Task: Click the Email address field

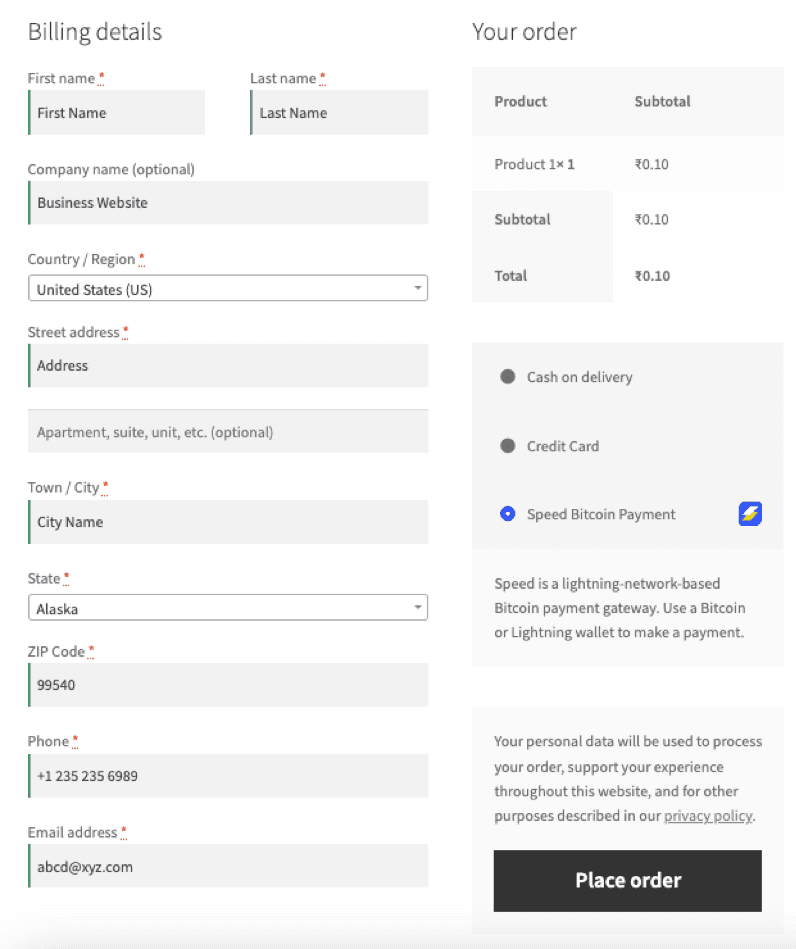Action: (228, 866)
